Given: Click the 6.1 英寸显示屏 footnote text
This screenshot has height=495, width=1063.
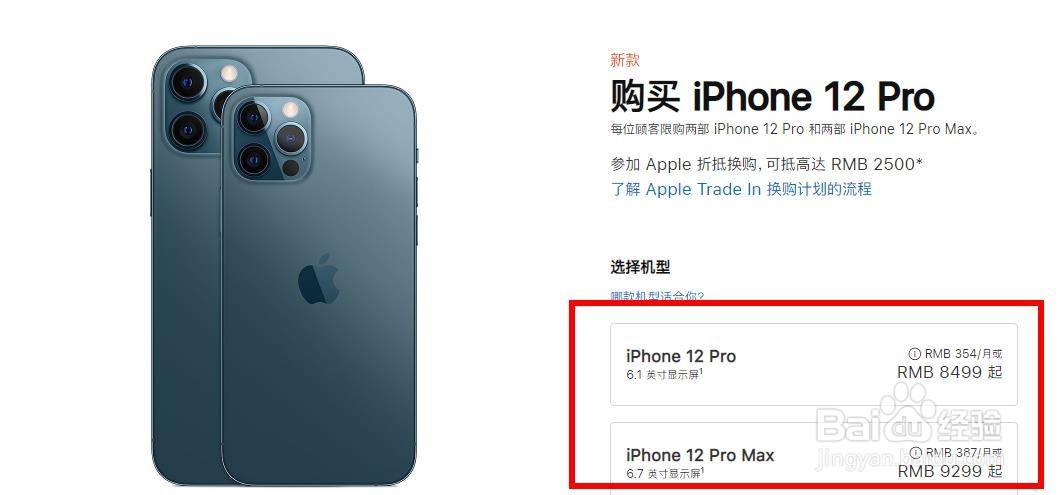Looking at the screenshot, I should tap(664, 374).
